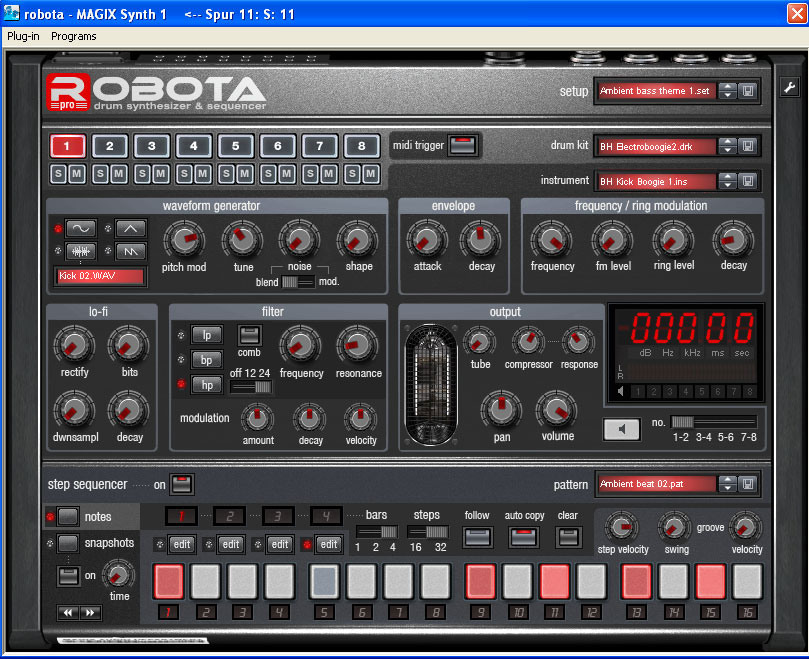This screenshot has height=659, width=809.
Task: Select drum instrument slot 5
Action: (235, 146)
